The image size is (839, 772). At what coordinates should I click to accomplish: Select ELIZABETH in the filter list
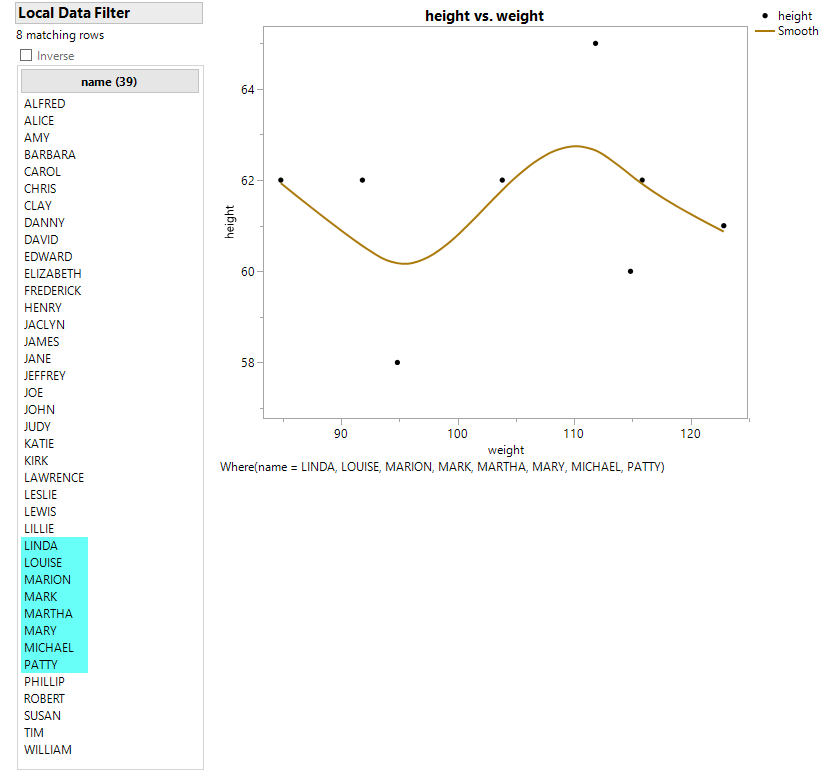(x=52, y=273)
